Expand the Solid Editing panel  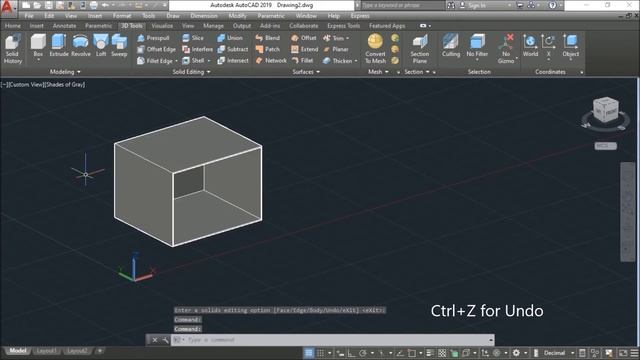click(x=191, y=72)
